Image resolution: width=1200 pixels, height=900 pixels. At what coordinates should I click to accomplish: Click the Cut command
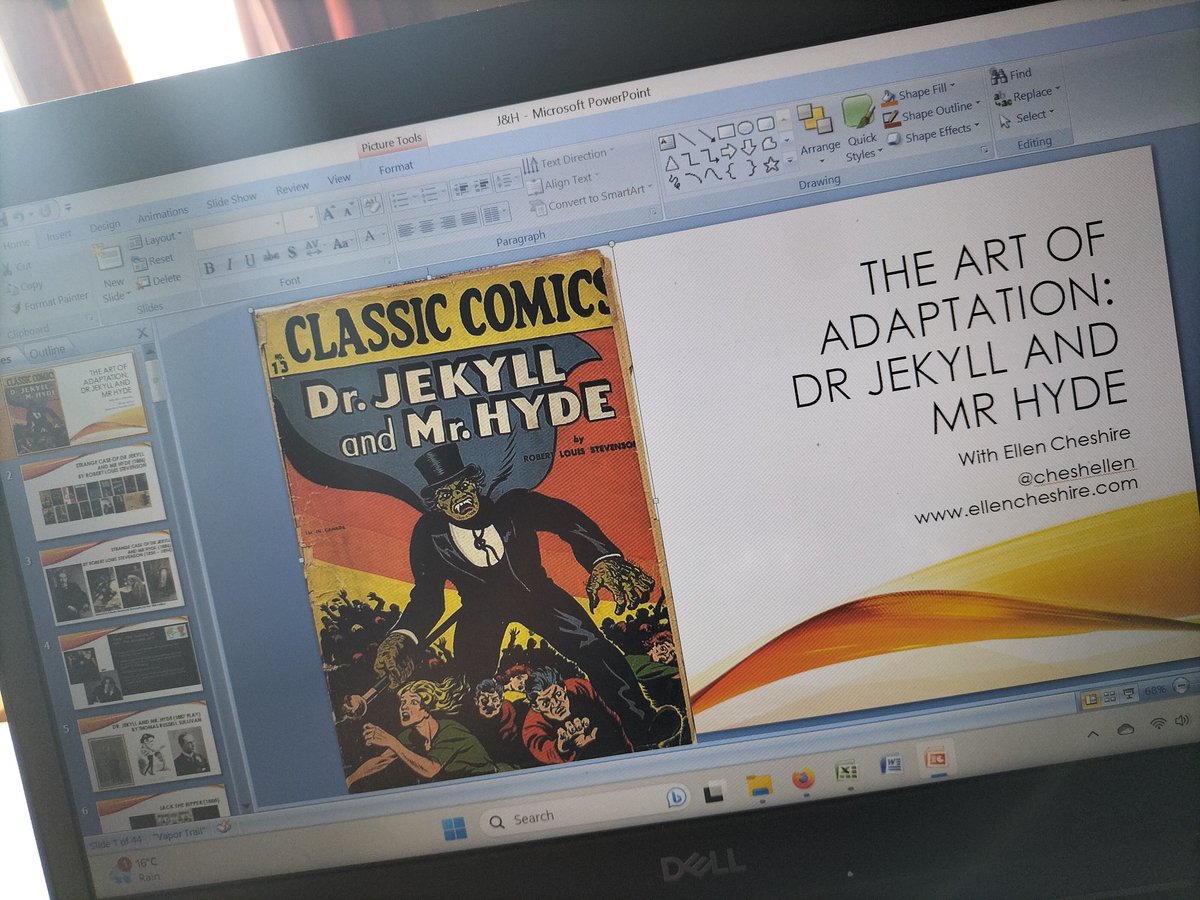coord(16,267)
